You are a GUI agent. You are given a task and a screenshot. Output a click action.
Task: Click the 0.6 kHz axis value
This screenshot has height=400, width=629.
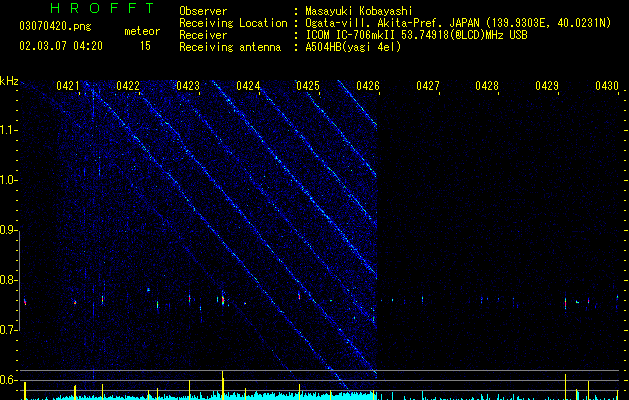click(x=8, y=380)
